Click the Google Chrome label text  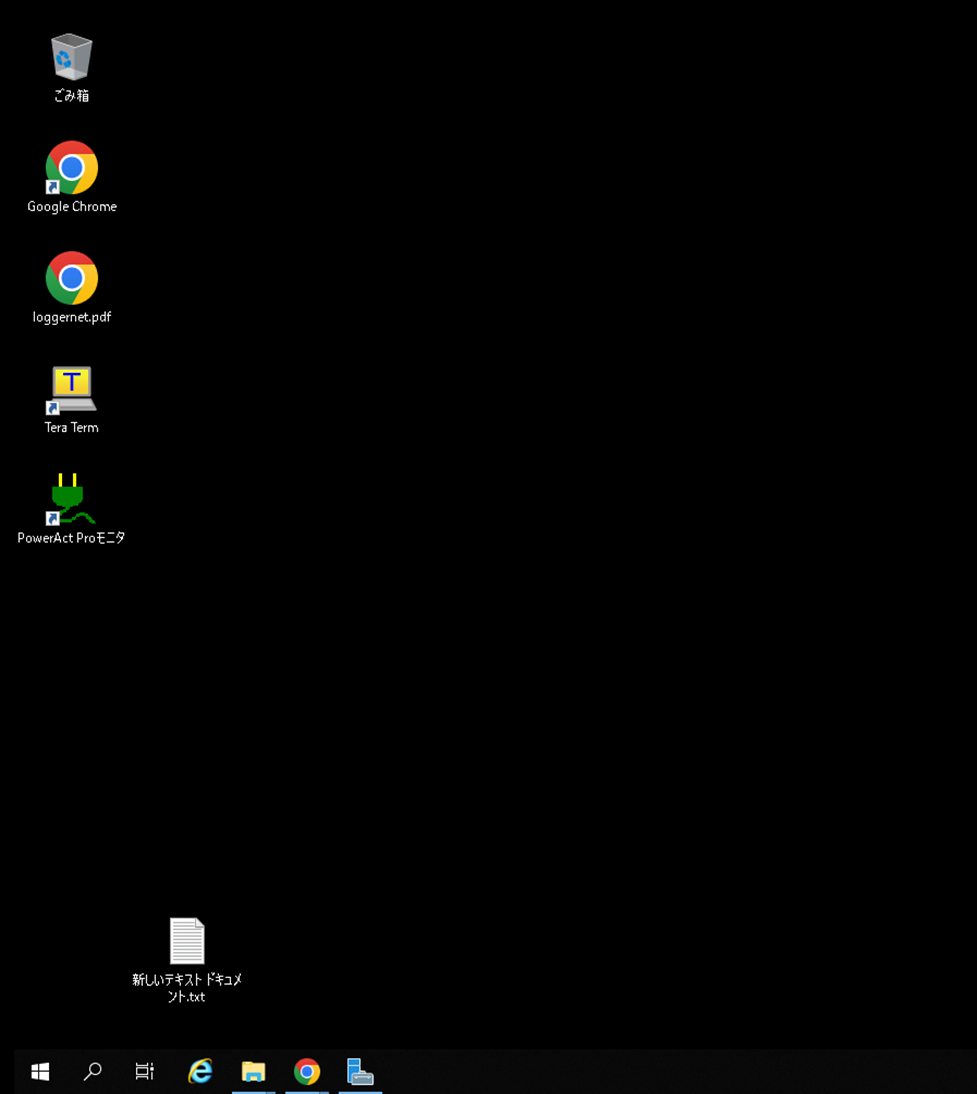(72, 207)
